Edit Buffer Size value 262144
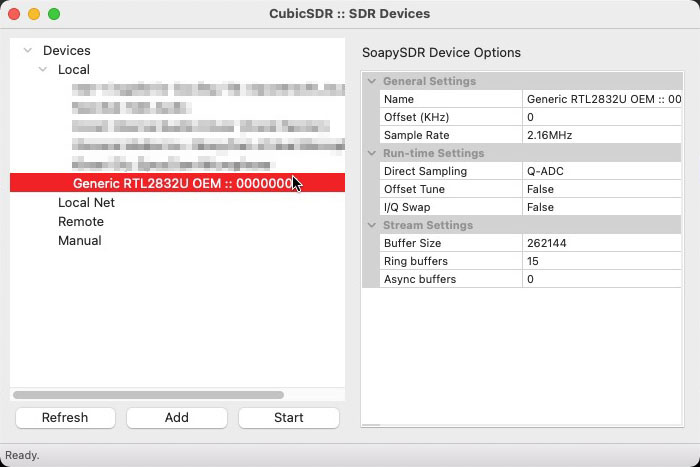Image resolution: width=700 pixels, height=467 pixels. click(602, 243)
